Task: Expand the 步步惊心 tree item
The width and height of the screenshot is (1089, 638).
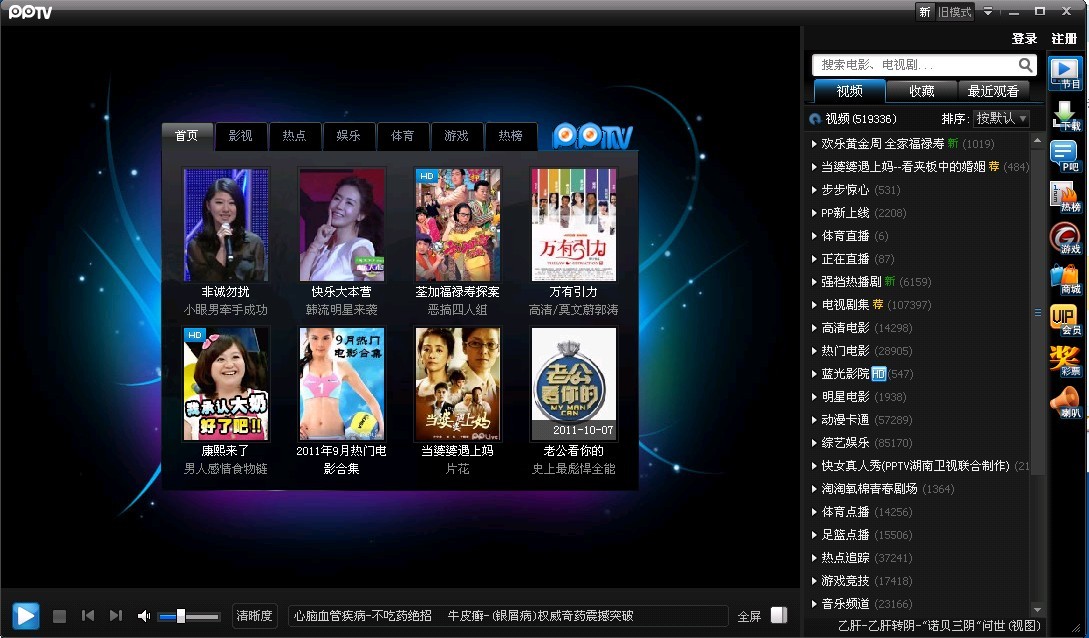Action: pos(814,190)
